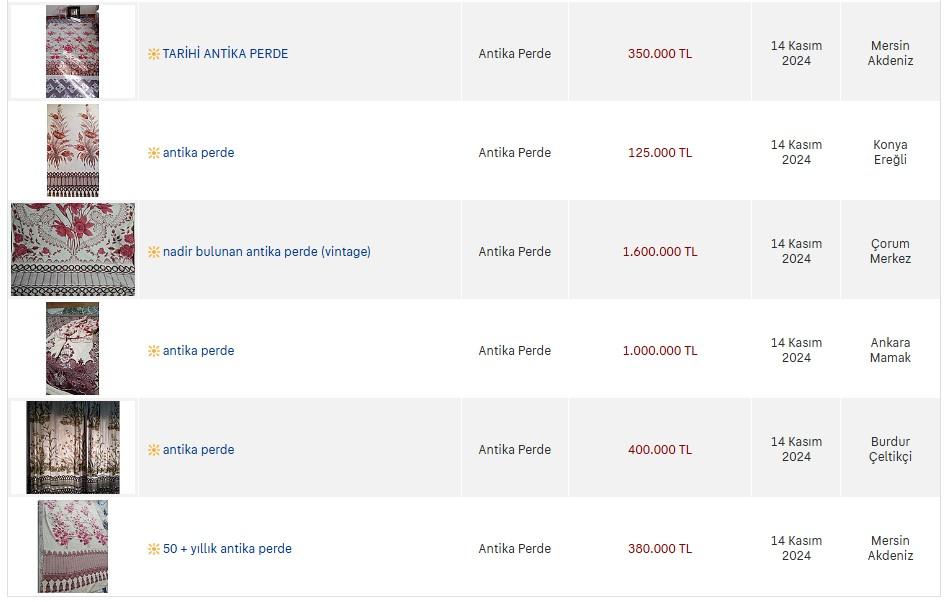This screenshot has height=602, width=949.
Task: Open the "TARİHİ ANTİKA PERDE" listing title
Action: 225,54
